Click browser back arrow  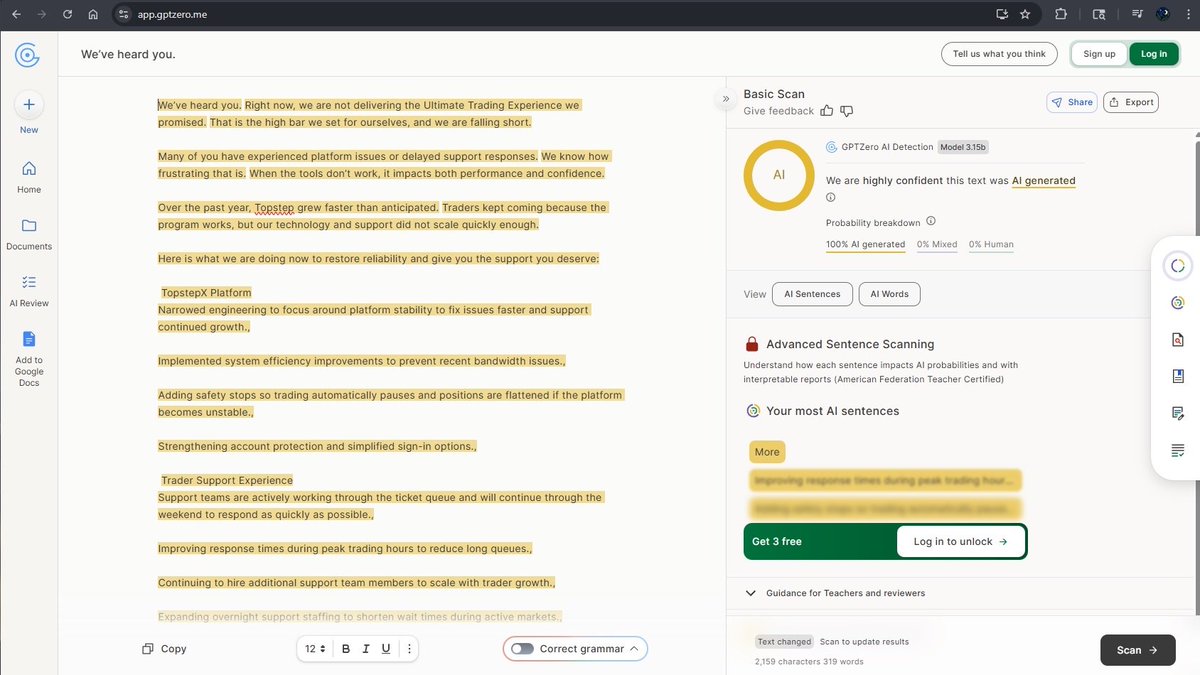click(x=16, y=15)
